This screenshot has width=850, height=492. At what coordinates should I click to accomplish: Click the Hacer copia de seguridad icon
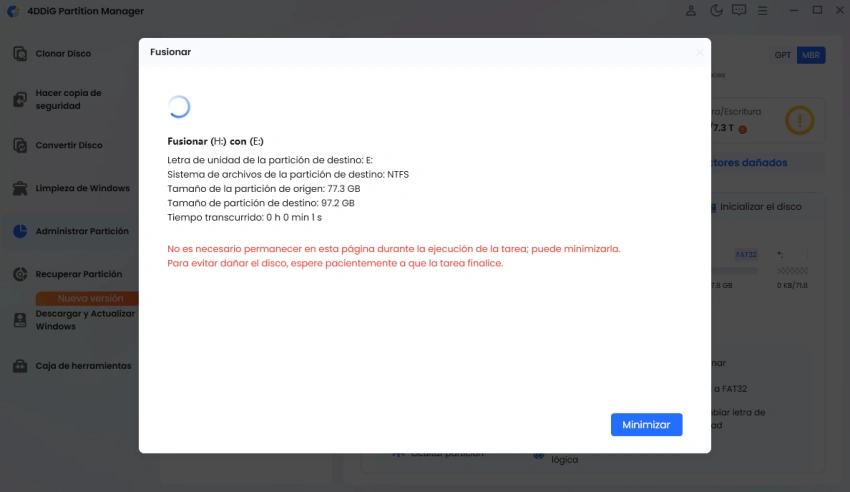[x=20, y=100]
